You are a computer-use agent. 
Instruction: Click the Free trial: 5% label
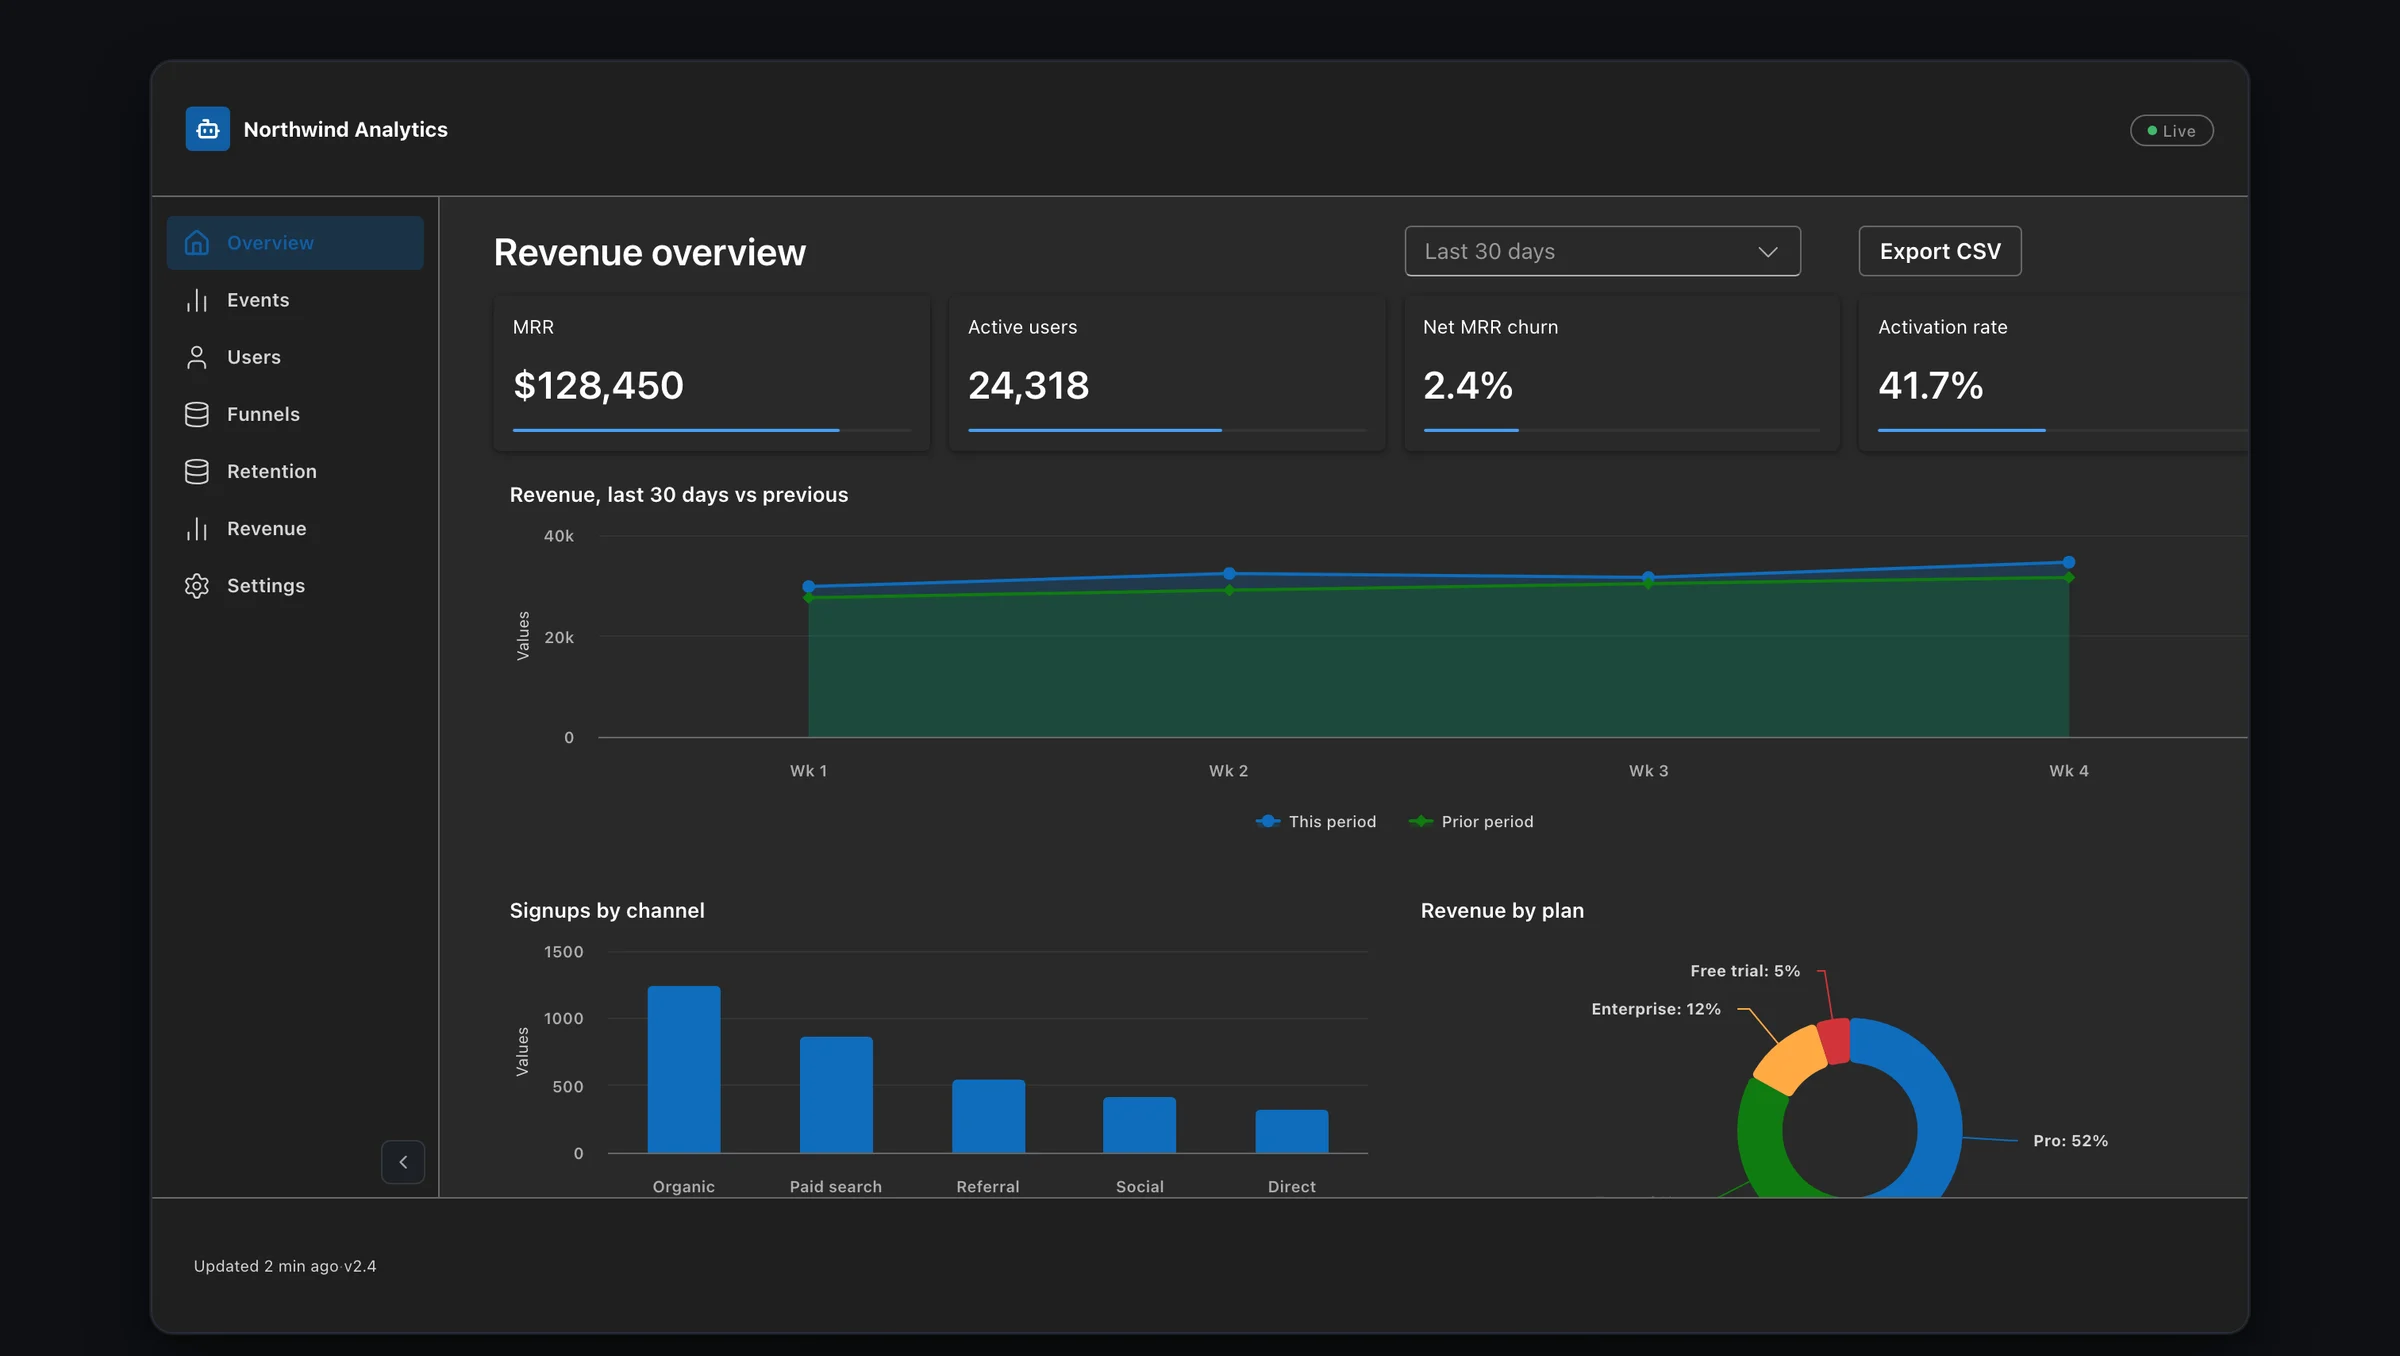tap(1745, 971)
